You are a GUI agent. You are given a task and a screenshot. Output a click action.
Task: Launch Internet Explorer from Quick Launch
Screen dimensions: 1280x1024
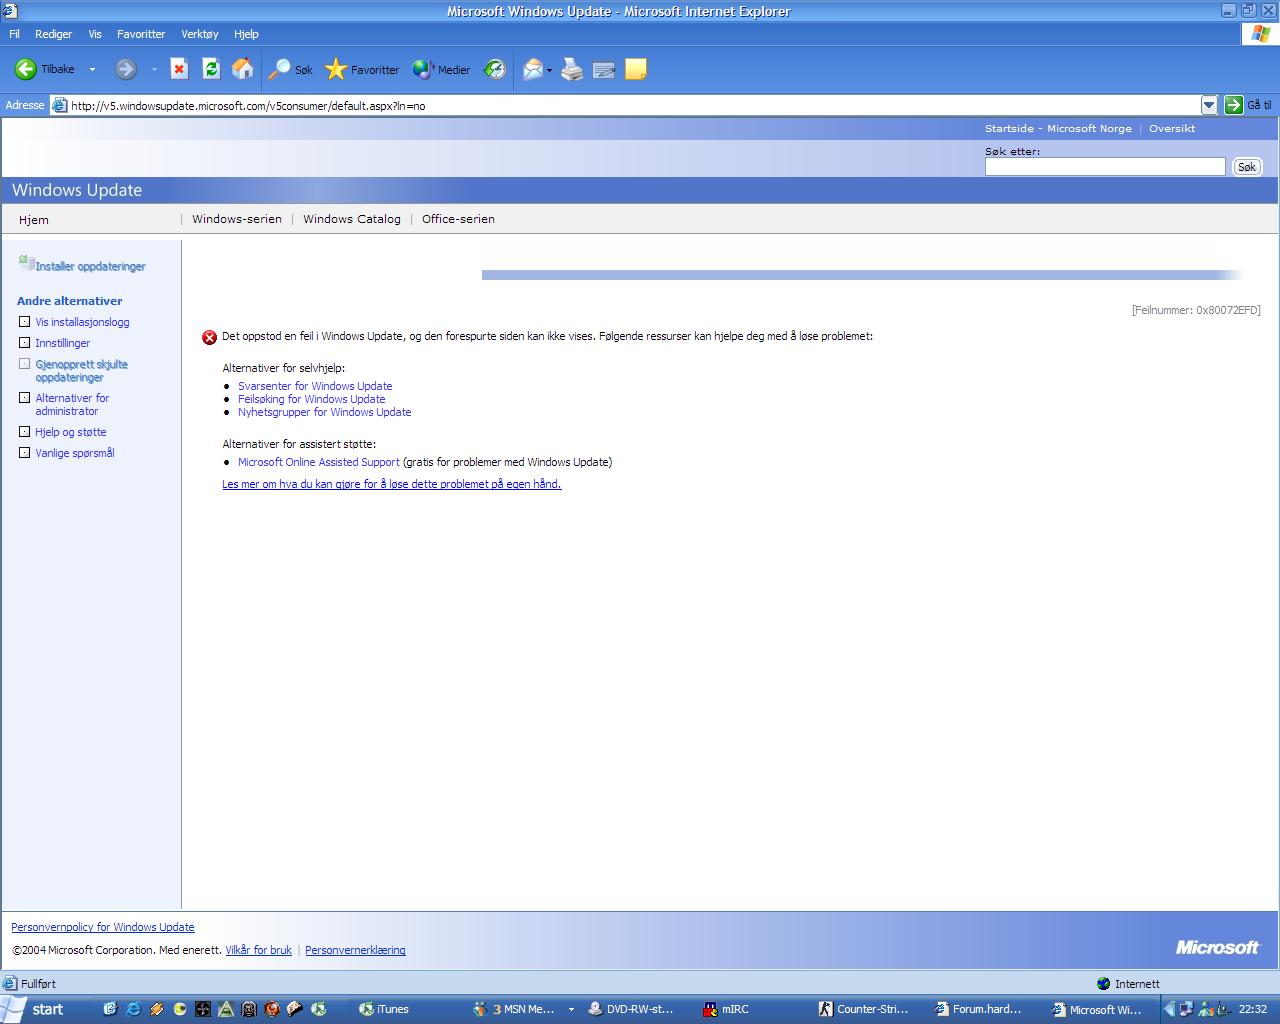[133, 1009]
